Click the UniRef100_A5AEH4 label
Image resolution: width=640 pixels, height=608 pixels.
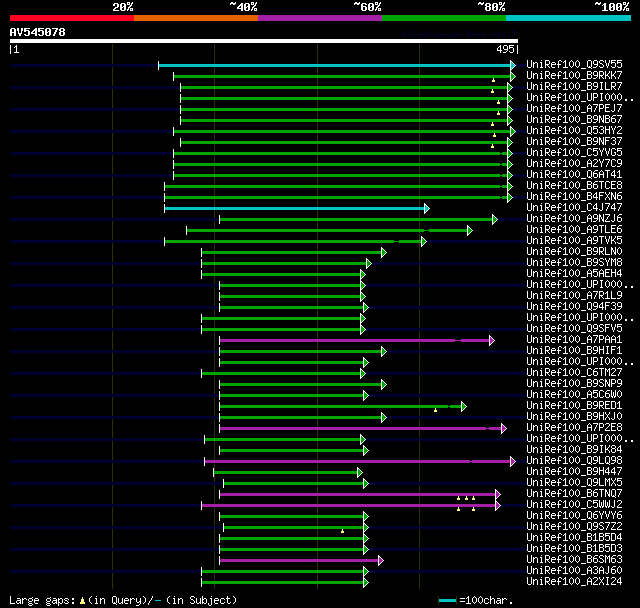pos(574,274)
